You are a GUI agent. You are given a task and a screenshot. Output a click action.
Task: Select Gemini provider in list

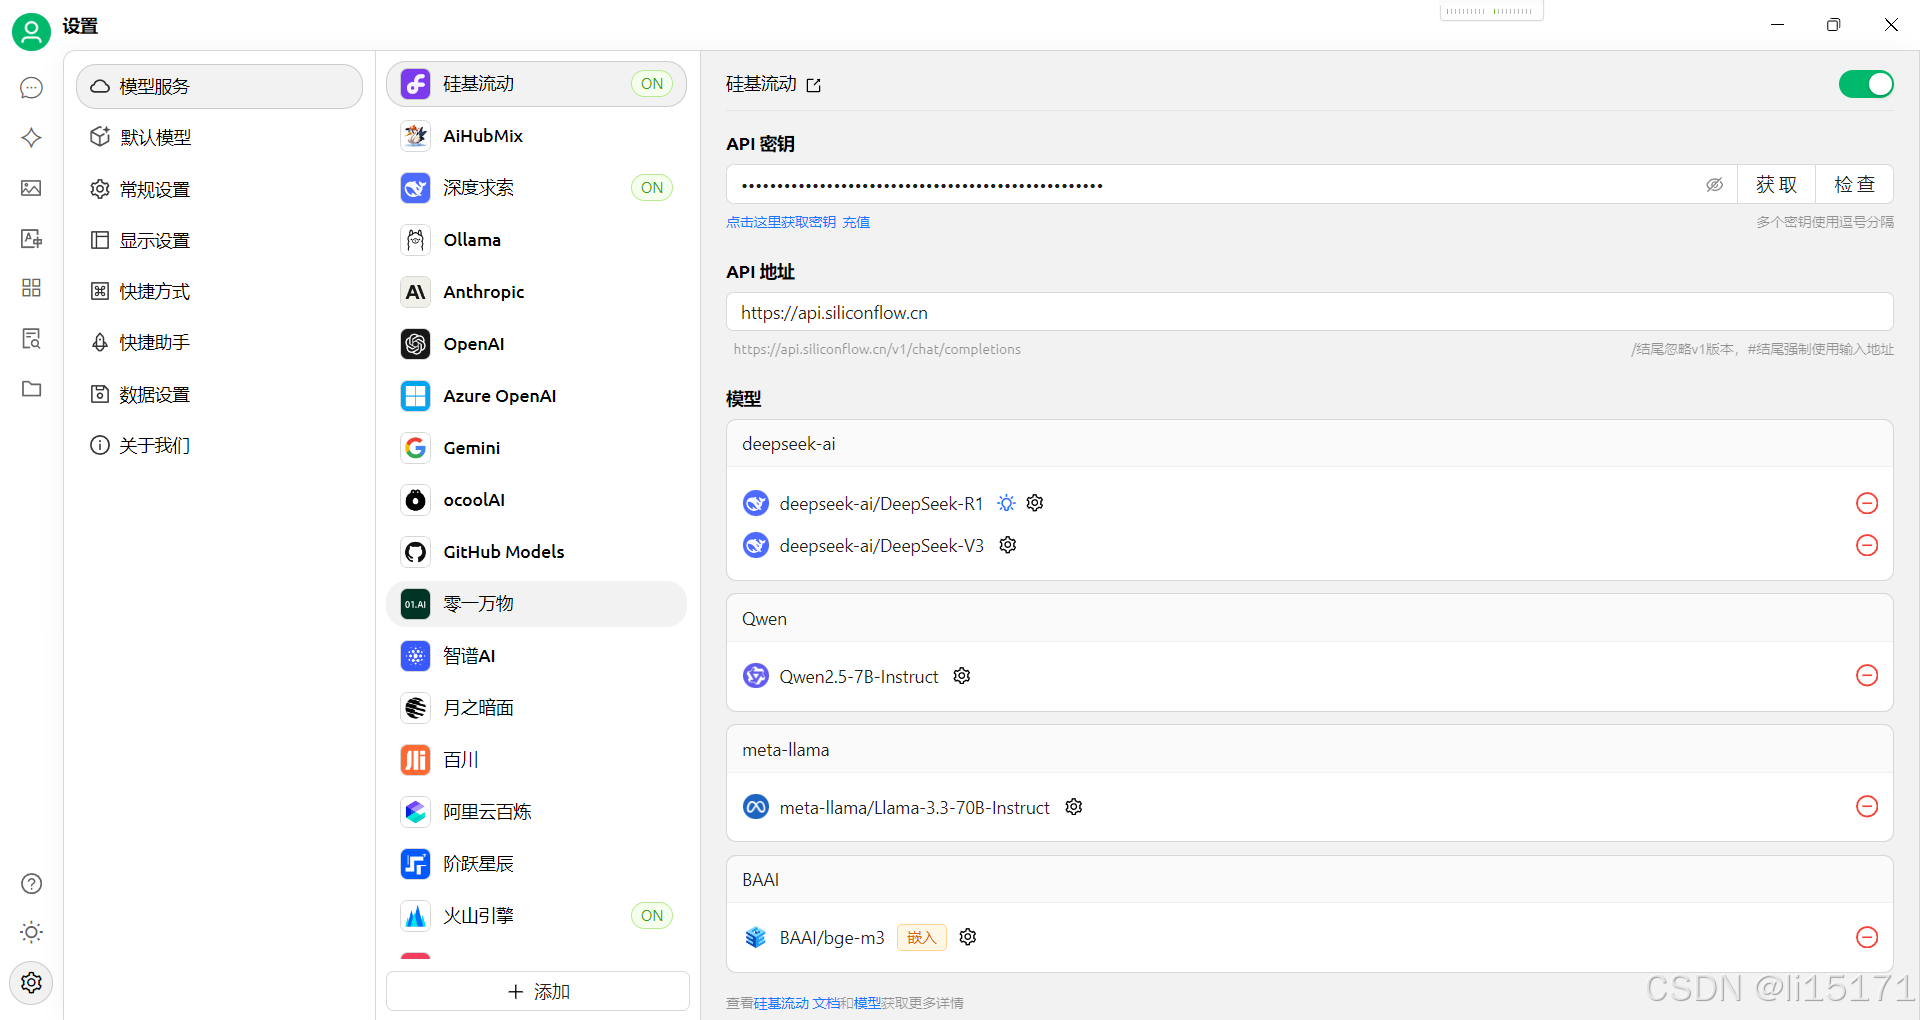coord(536,448)
